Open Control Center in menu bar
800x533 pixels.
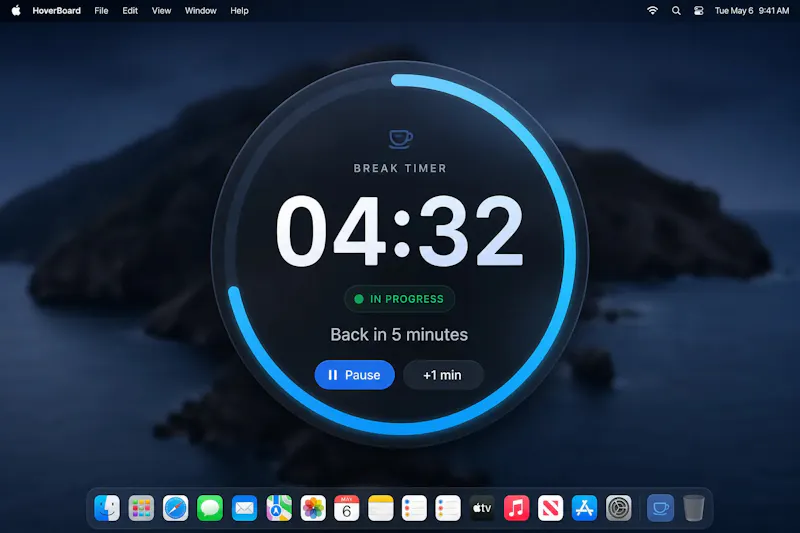tap(698, 10)
